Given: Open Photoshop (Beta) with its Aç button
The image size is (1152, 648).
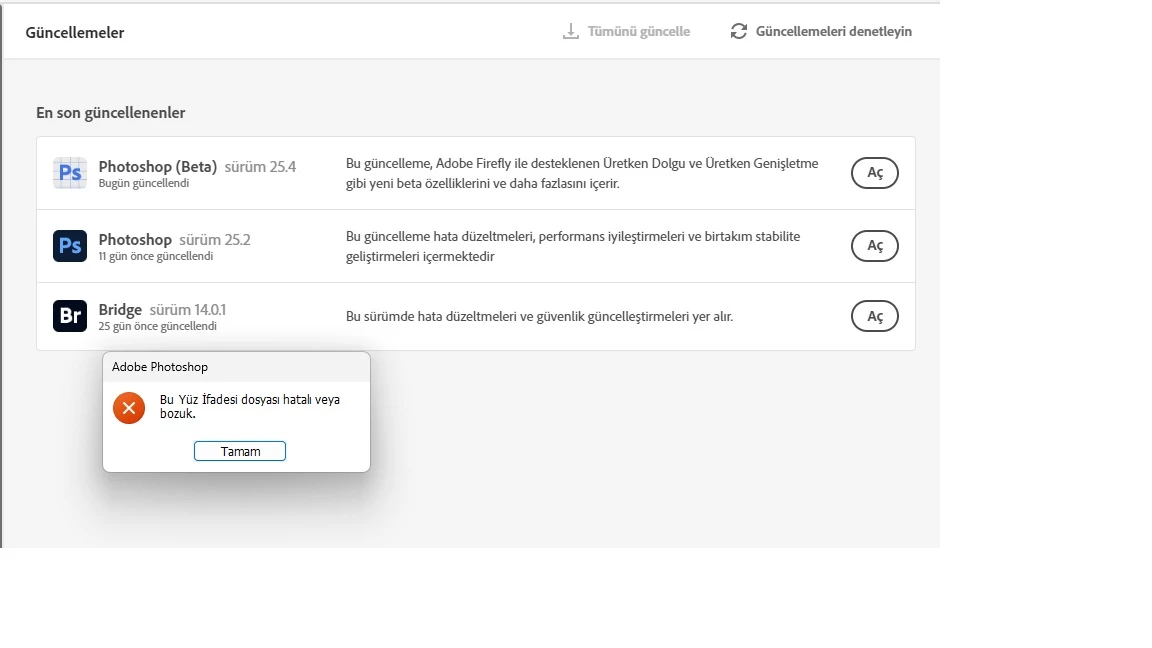Looking at the screenshot, I should [x=874, y=173].
